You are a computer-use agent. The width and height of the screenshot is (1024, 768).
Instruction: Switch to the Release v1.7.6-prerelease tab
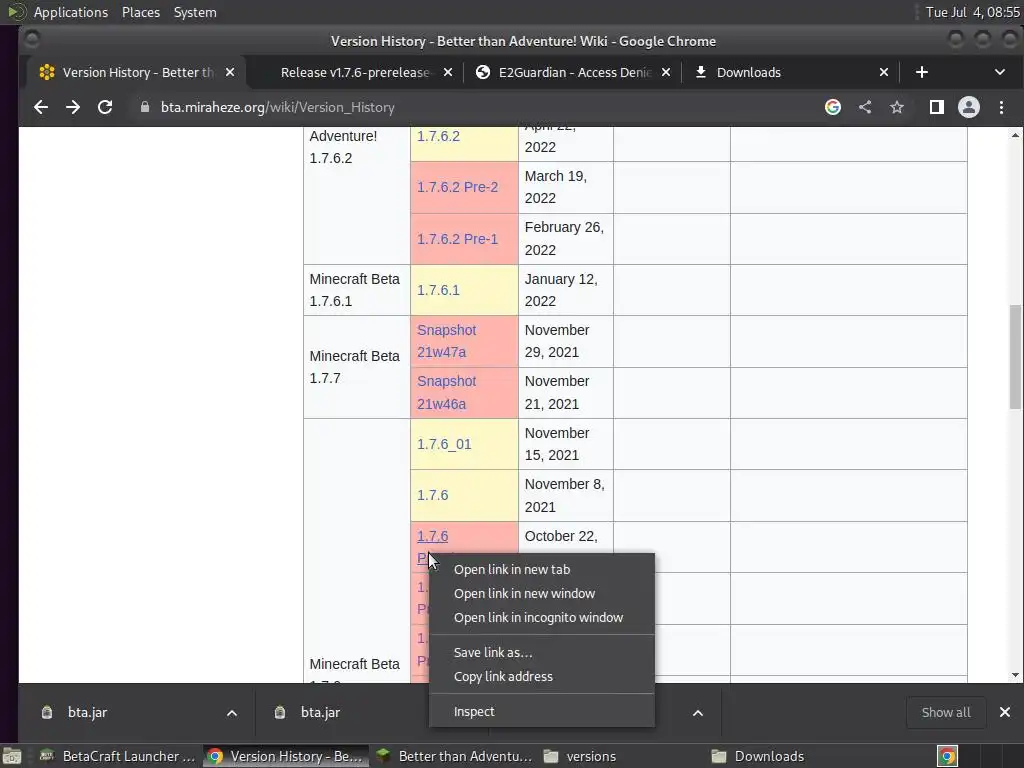[x=355, y=72]
